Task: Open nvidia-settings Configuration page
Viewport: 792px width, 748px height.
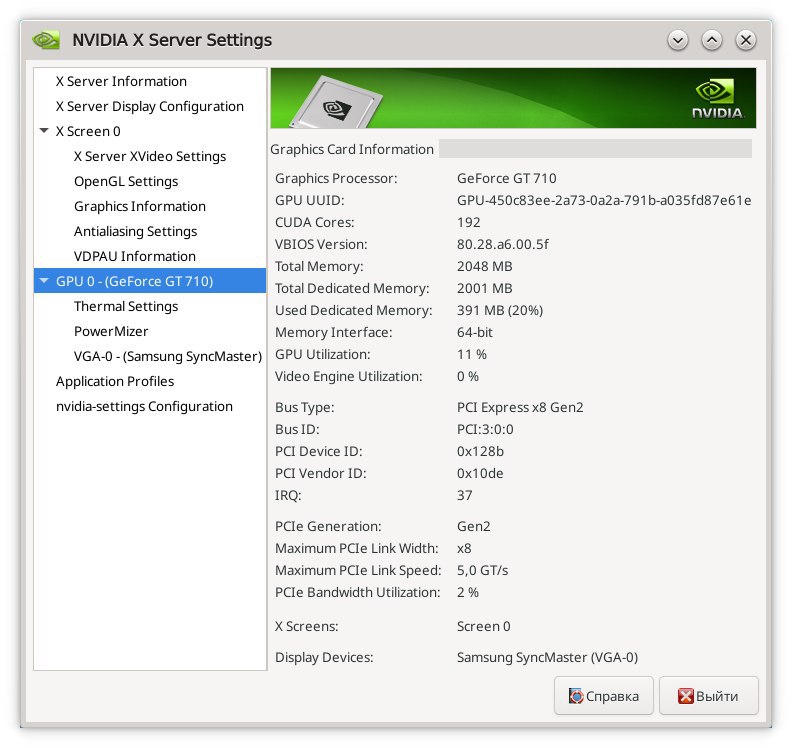Action: pyautogui.click(x=144, y=406)
